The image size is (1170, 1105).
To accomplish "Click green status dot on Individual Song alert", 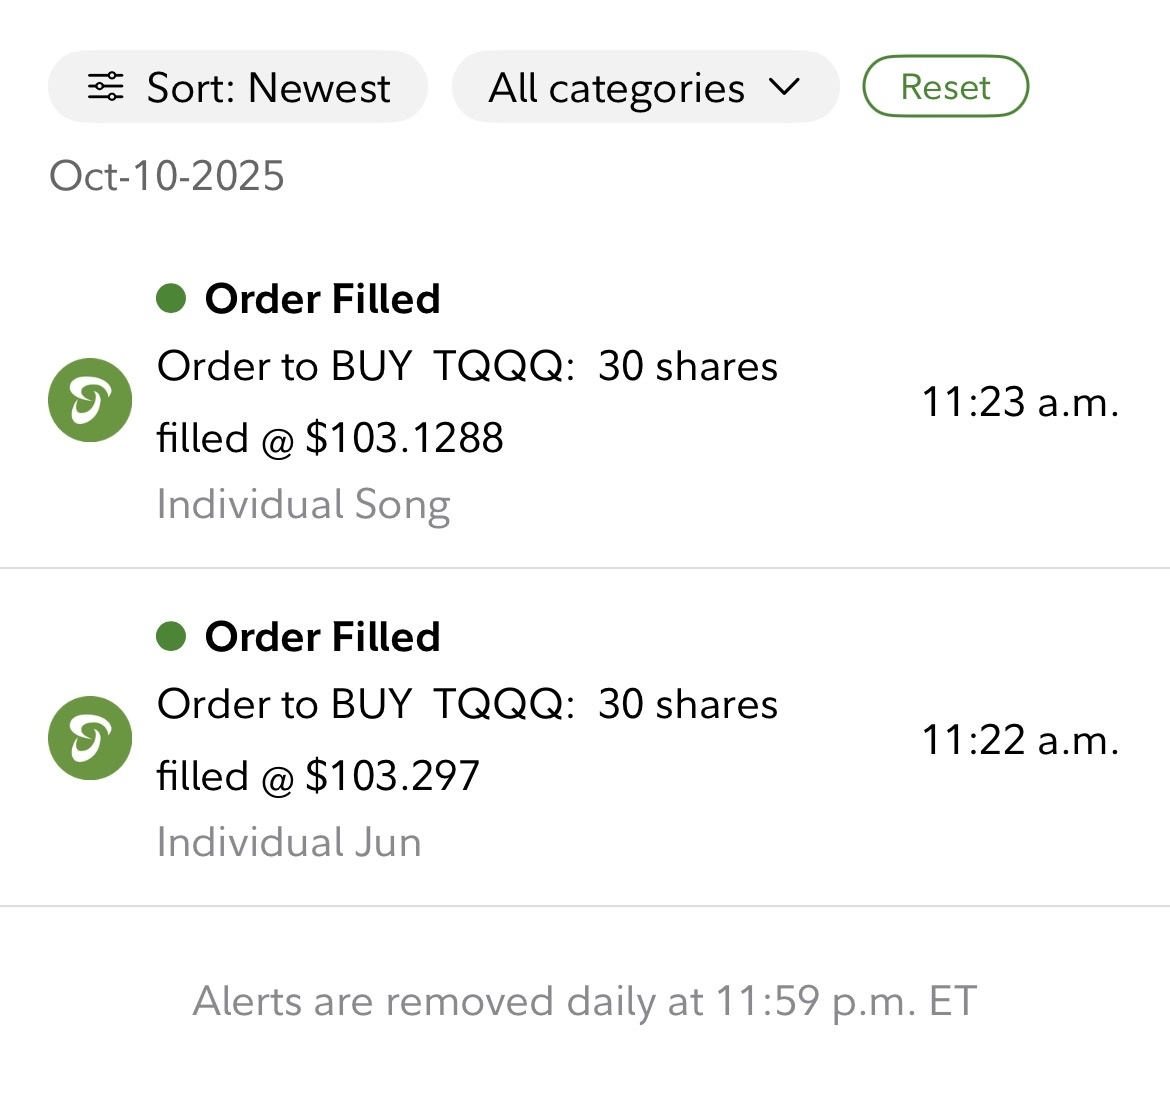I will (171, 298).
